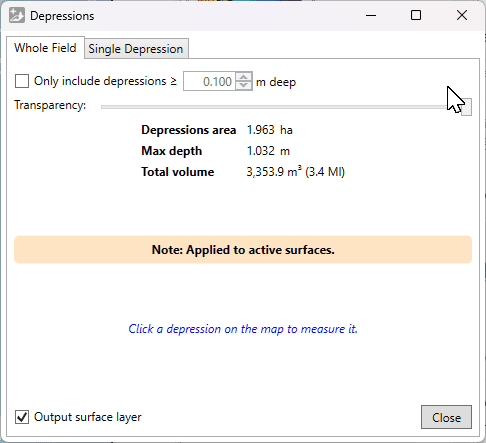Increase minimum depth with up stepper arrow
The height and width of the screenshot is (443, 486).
[x=244, y=77]
